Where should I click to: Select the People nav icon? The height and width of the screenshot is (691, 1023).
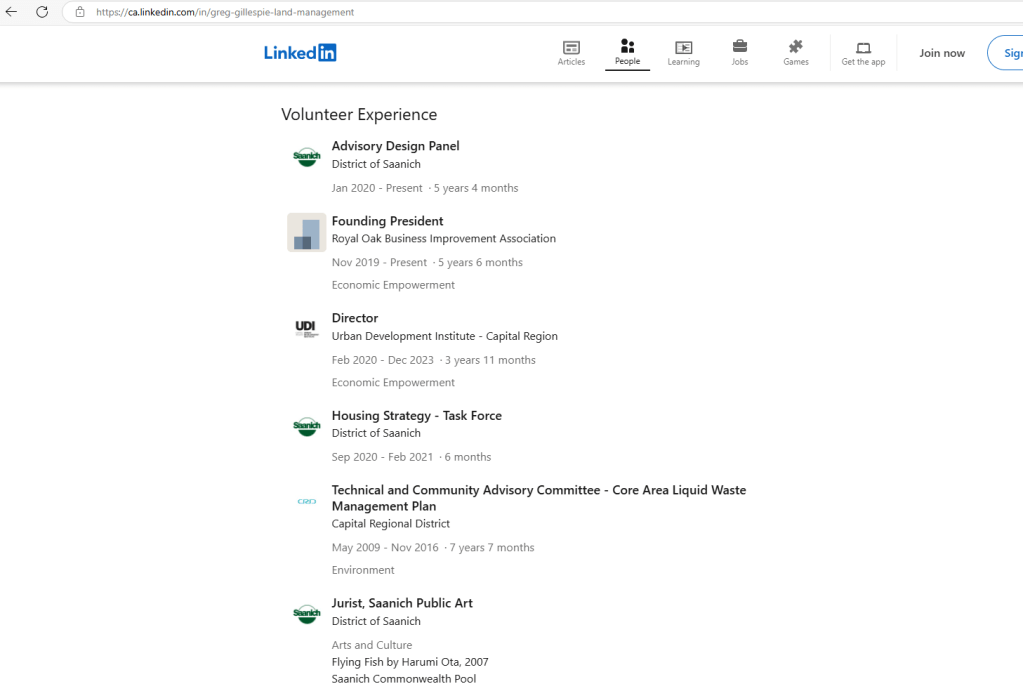[627, 46]
